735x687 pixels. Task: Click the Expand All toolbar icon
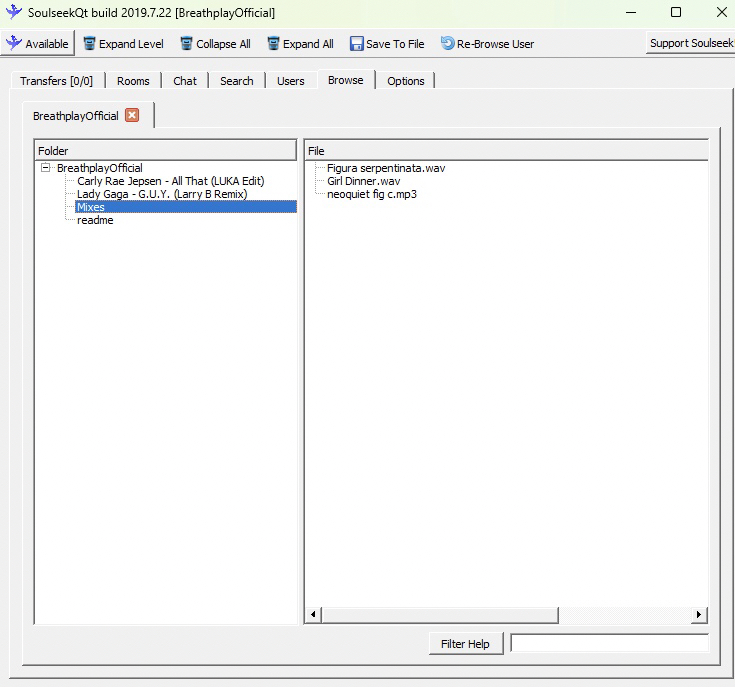click(x=273, y=44)
